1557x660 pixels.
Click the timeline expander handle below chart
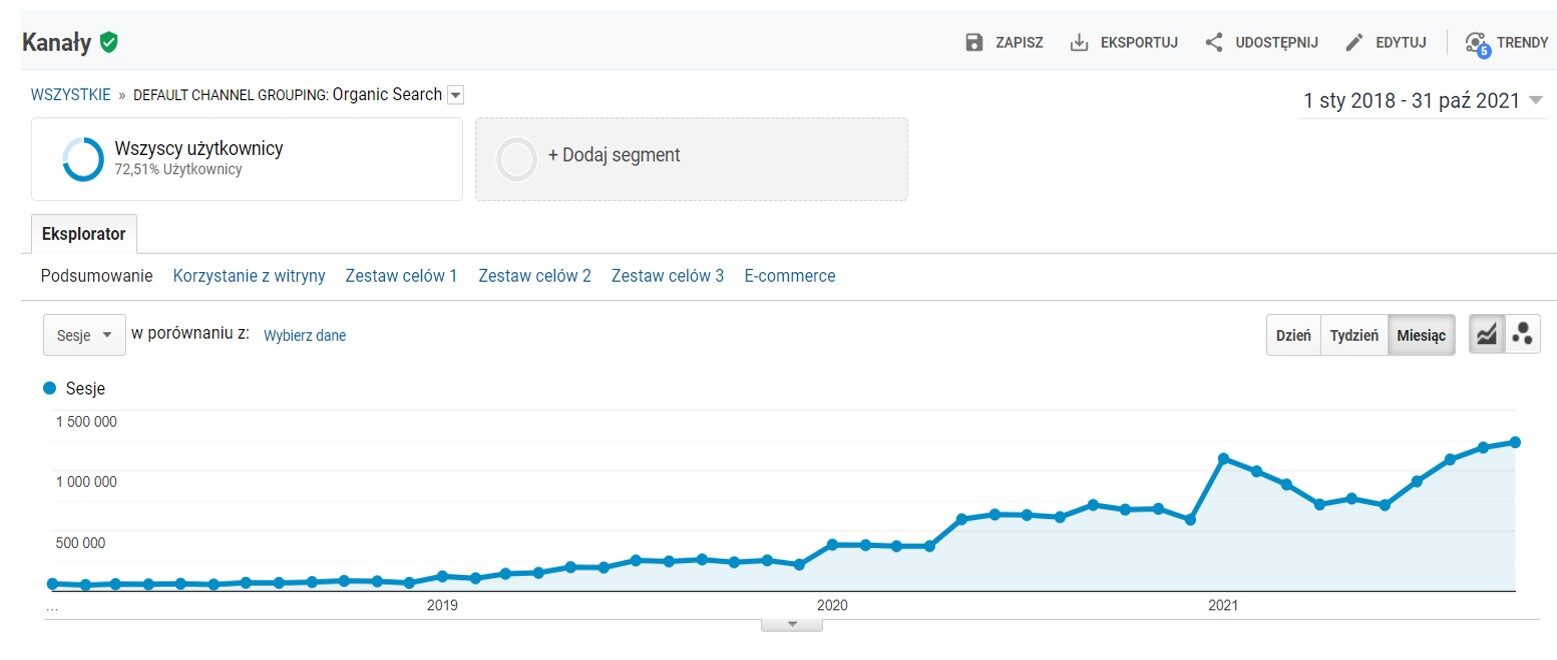[x=791, y=624]
